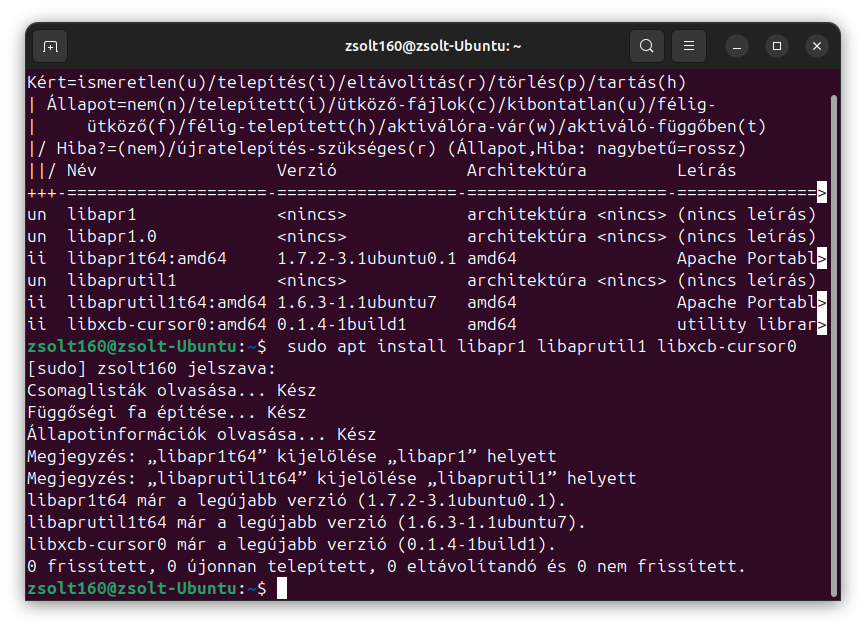Click the search magnifier icon
The image size is (866, 629).
click(647, 46)
